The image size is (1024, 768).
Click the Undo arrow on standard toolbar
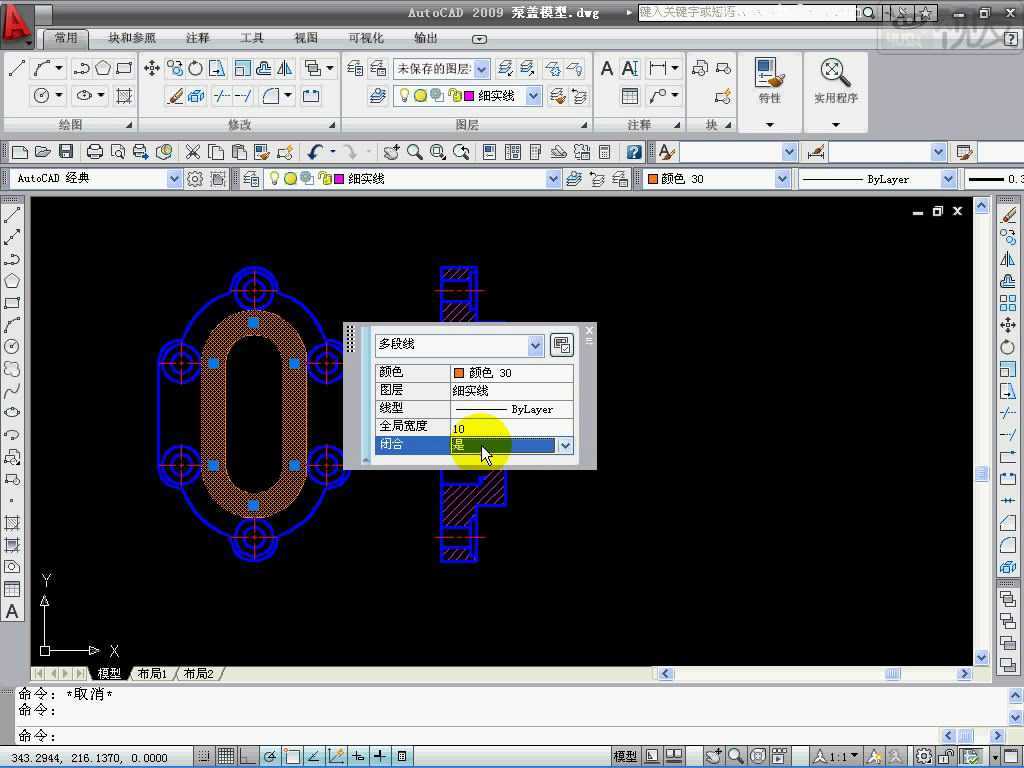[x=315, y=152]
